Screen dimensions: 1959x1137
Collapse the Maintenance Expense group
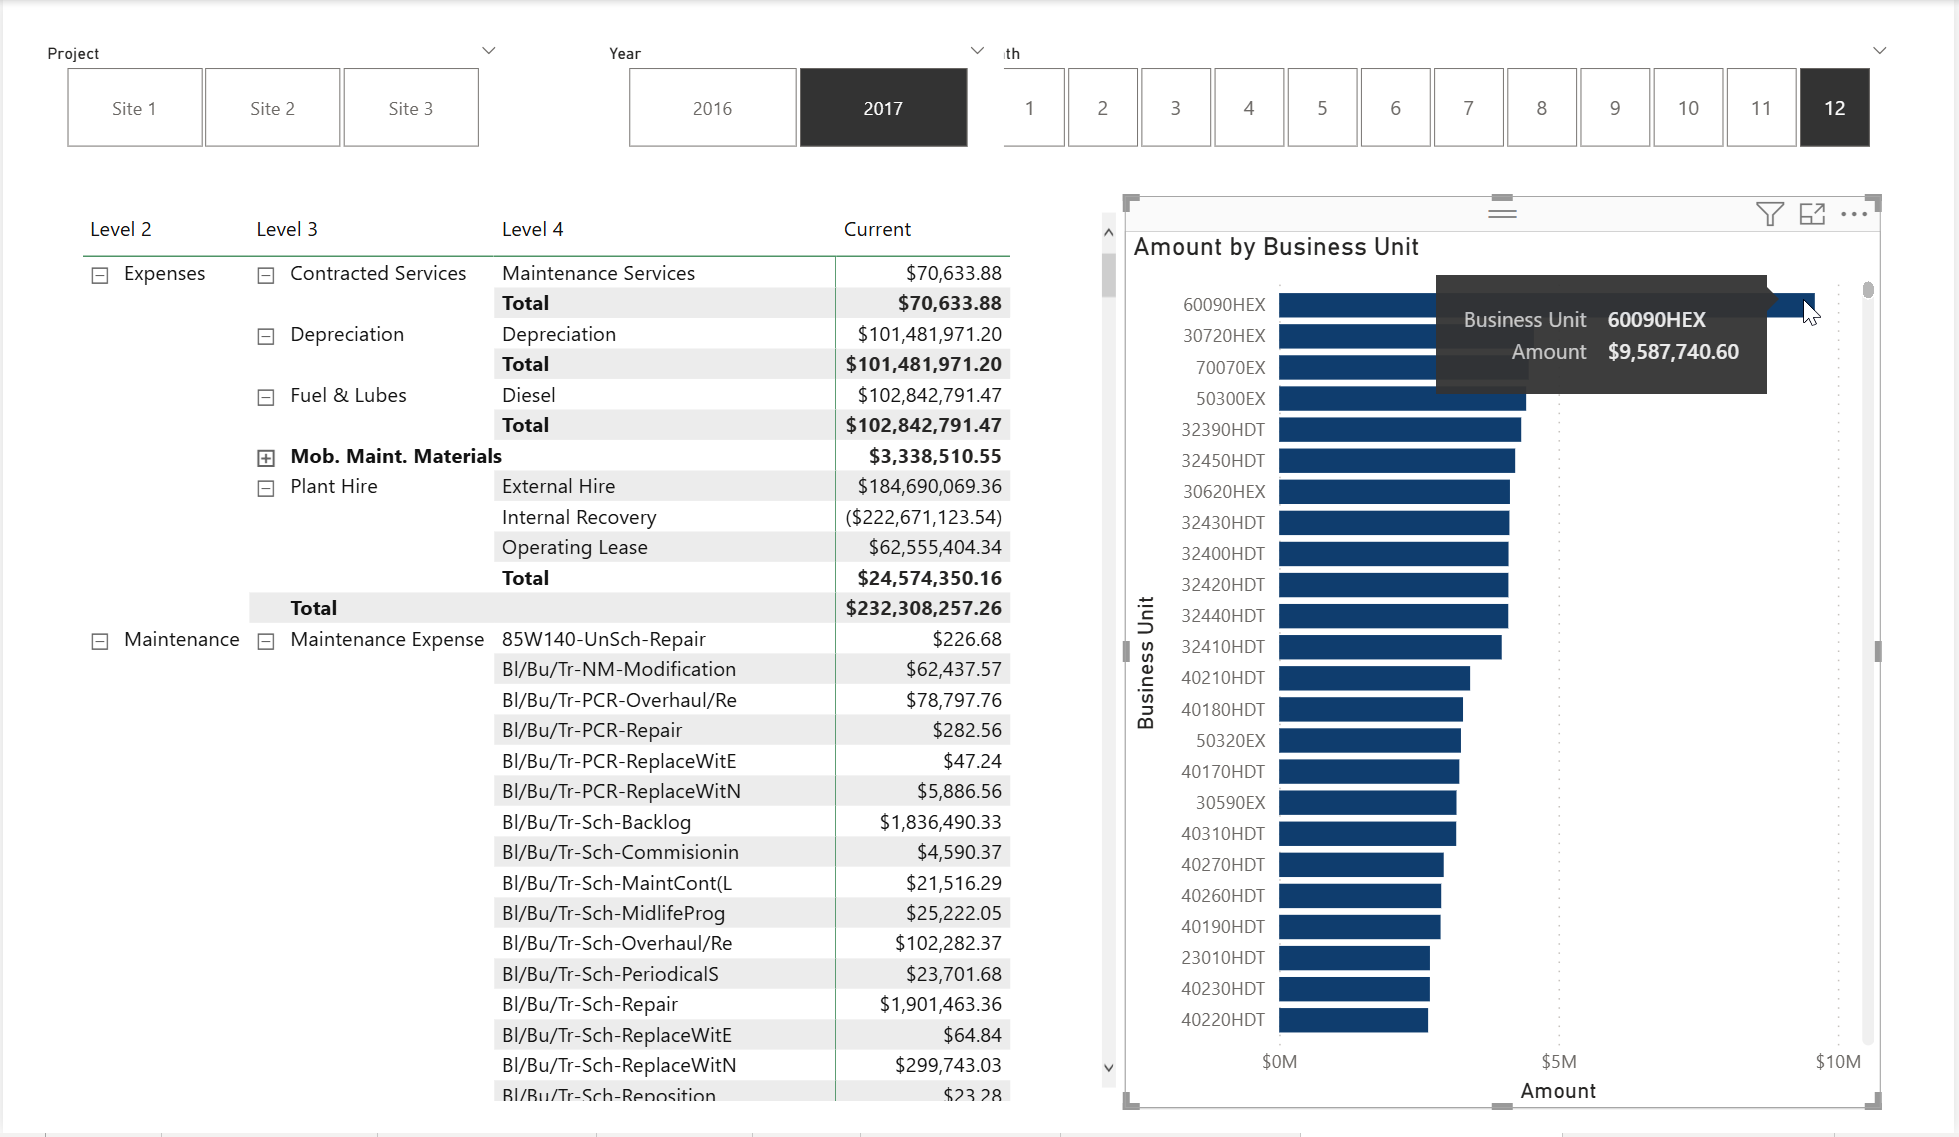(266, 641)
